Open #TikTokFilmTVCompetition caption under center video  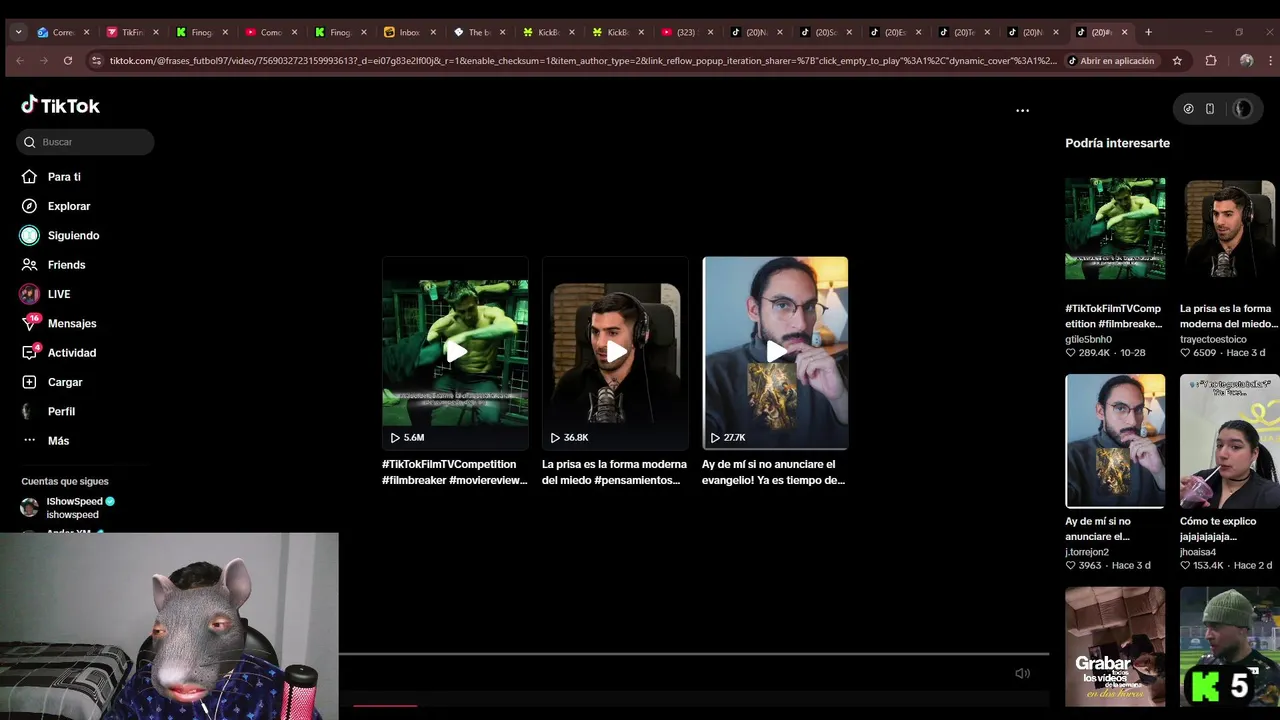[455, 472]
